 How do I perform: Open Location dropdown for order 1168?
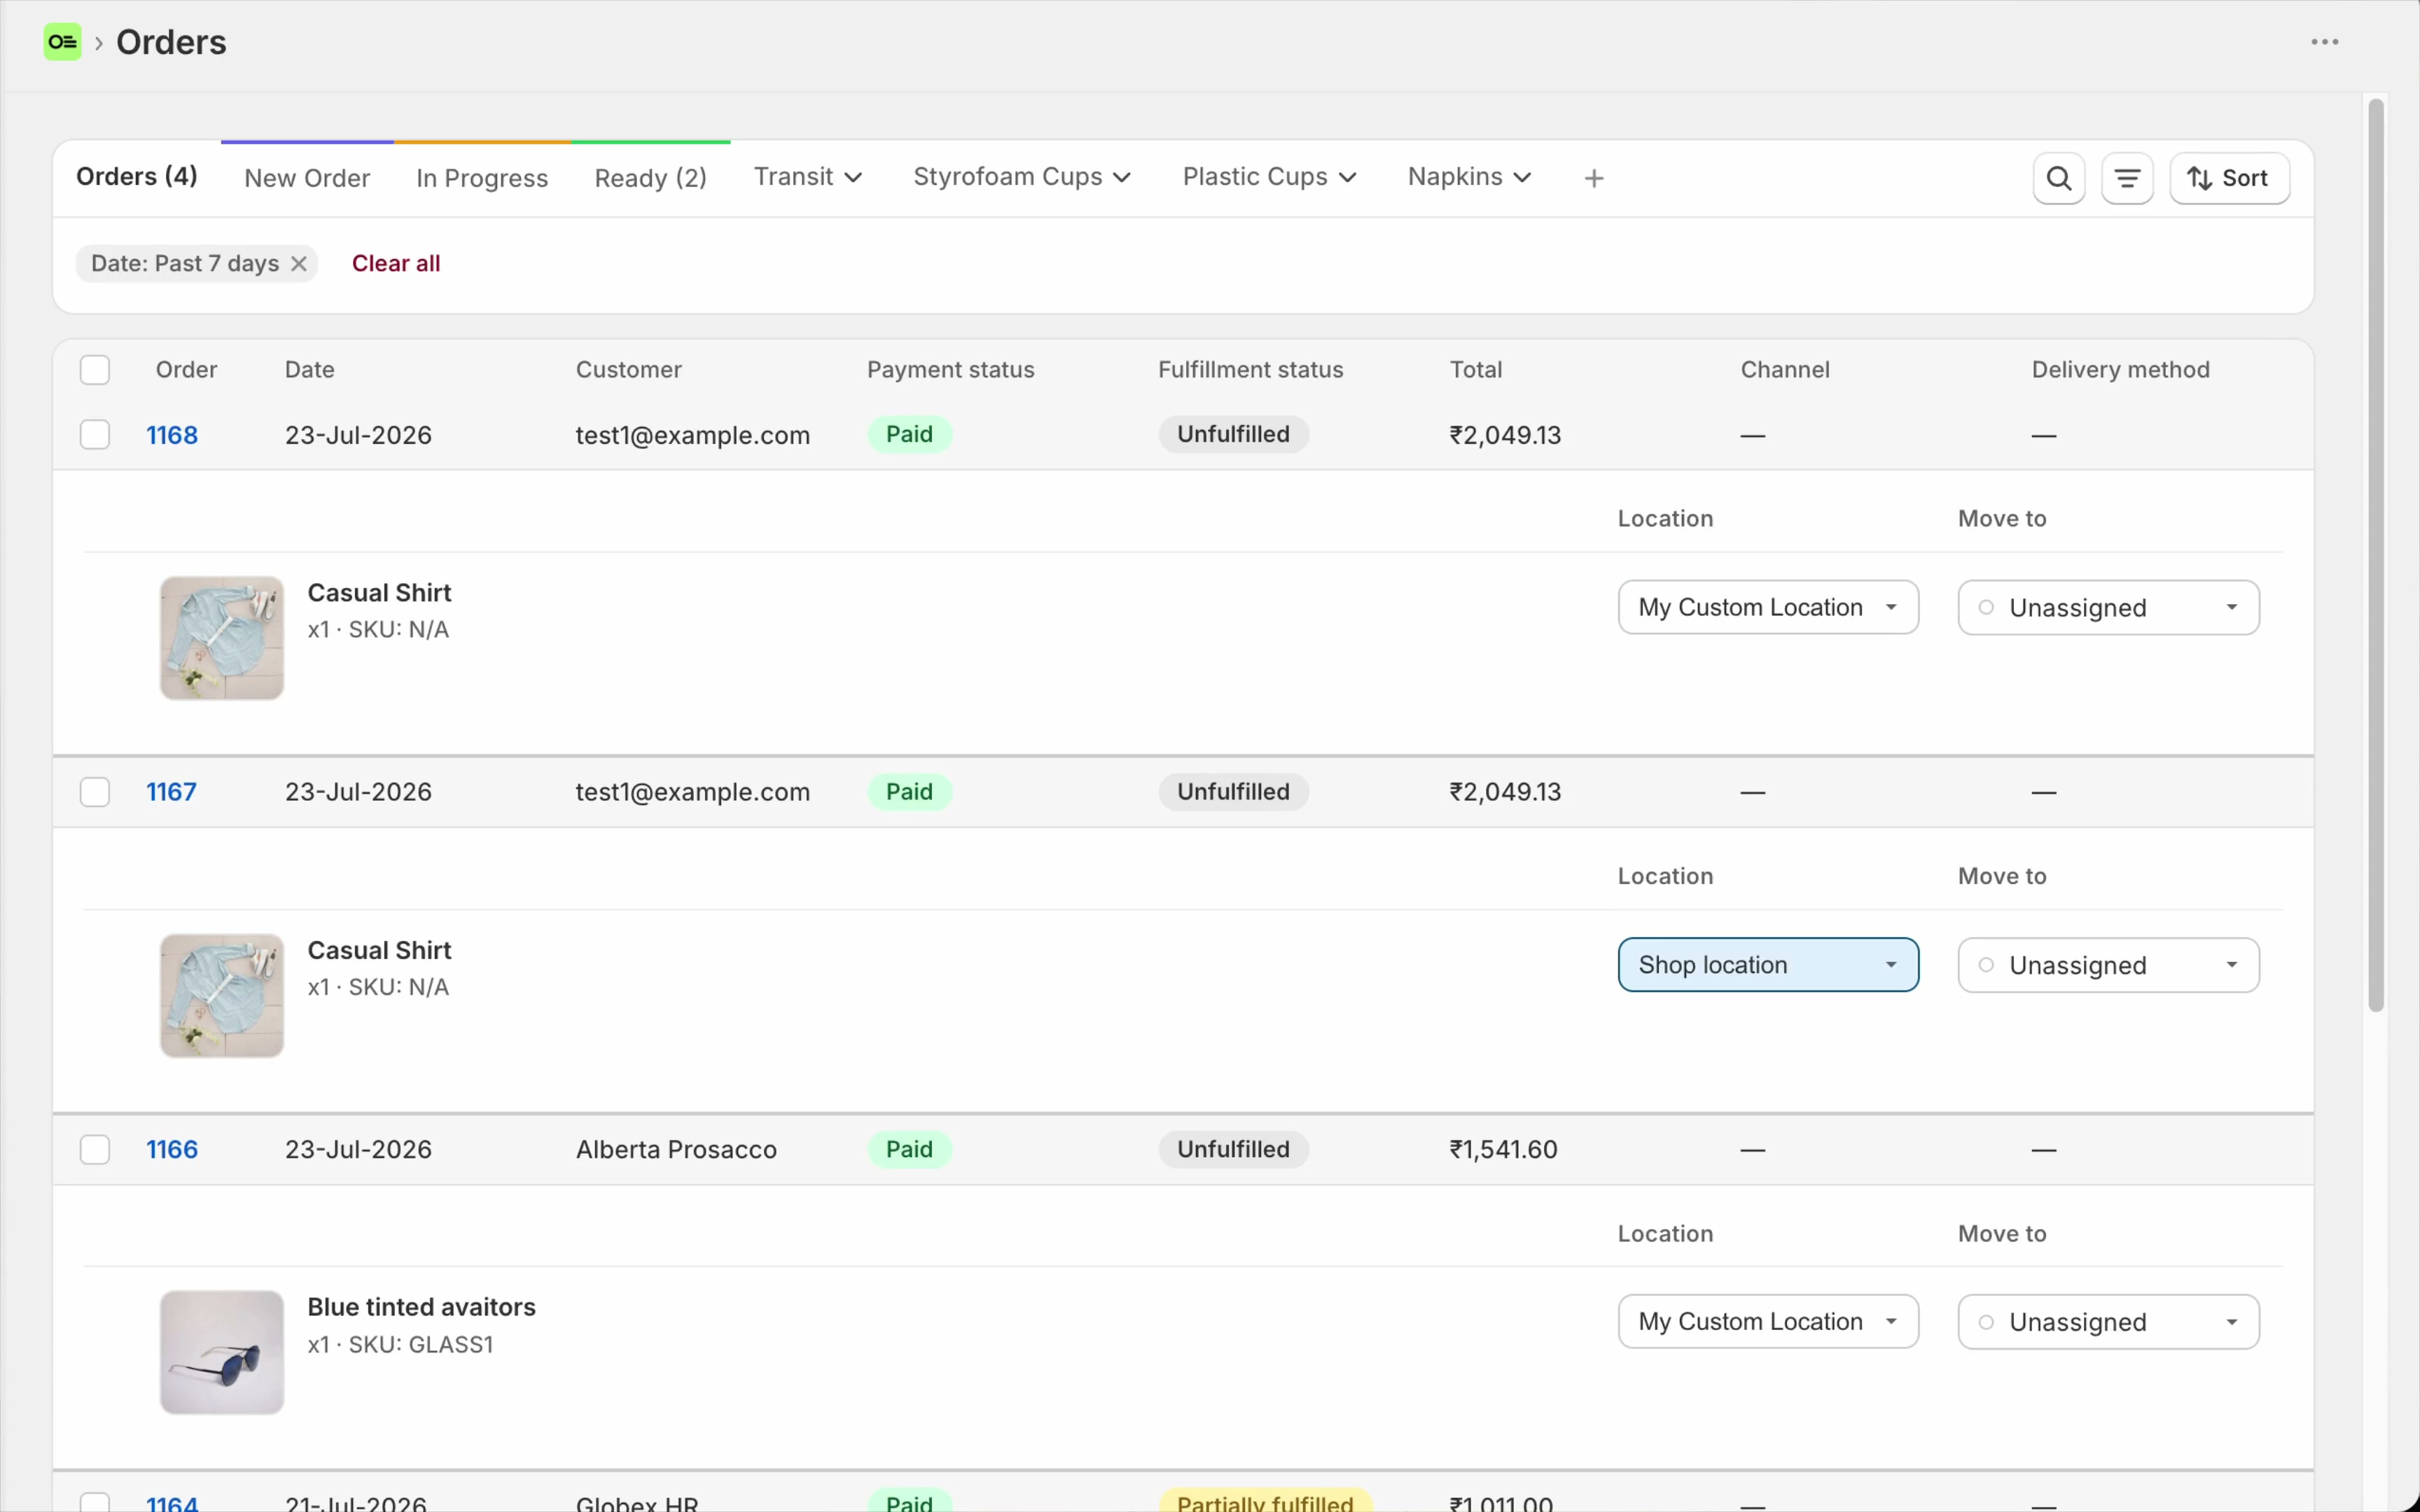point(1768,607)
